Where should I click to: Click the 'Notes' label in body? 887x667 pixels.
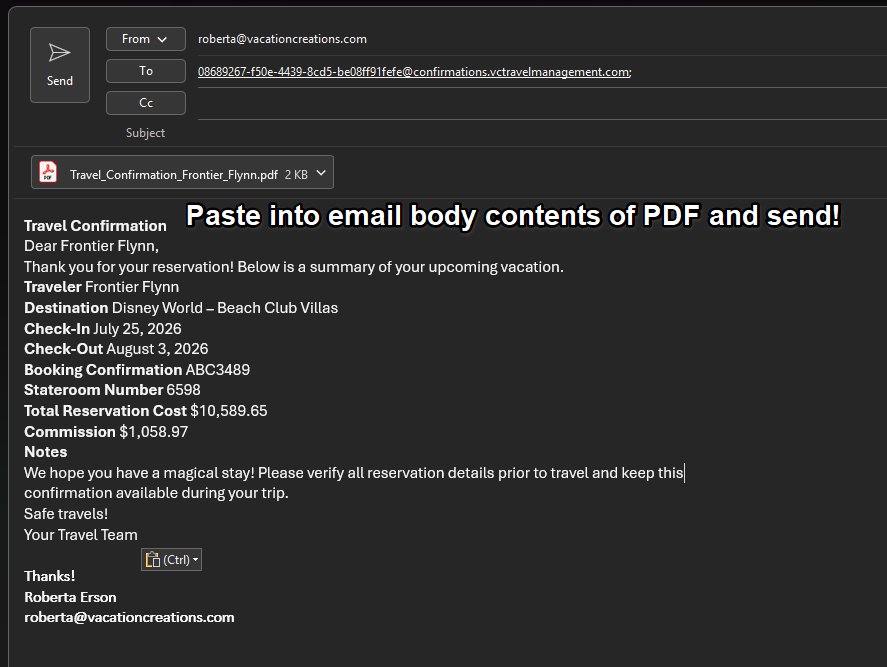45,452
